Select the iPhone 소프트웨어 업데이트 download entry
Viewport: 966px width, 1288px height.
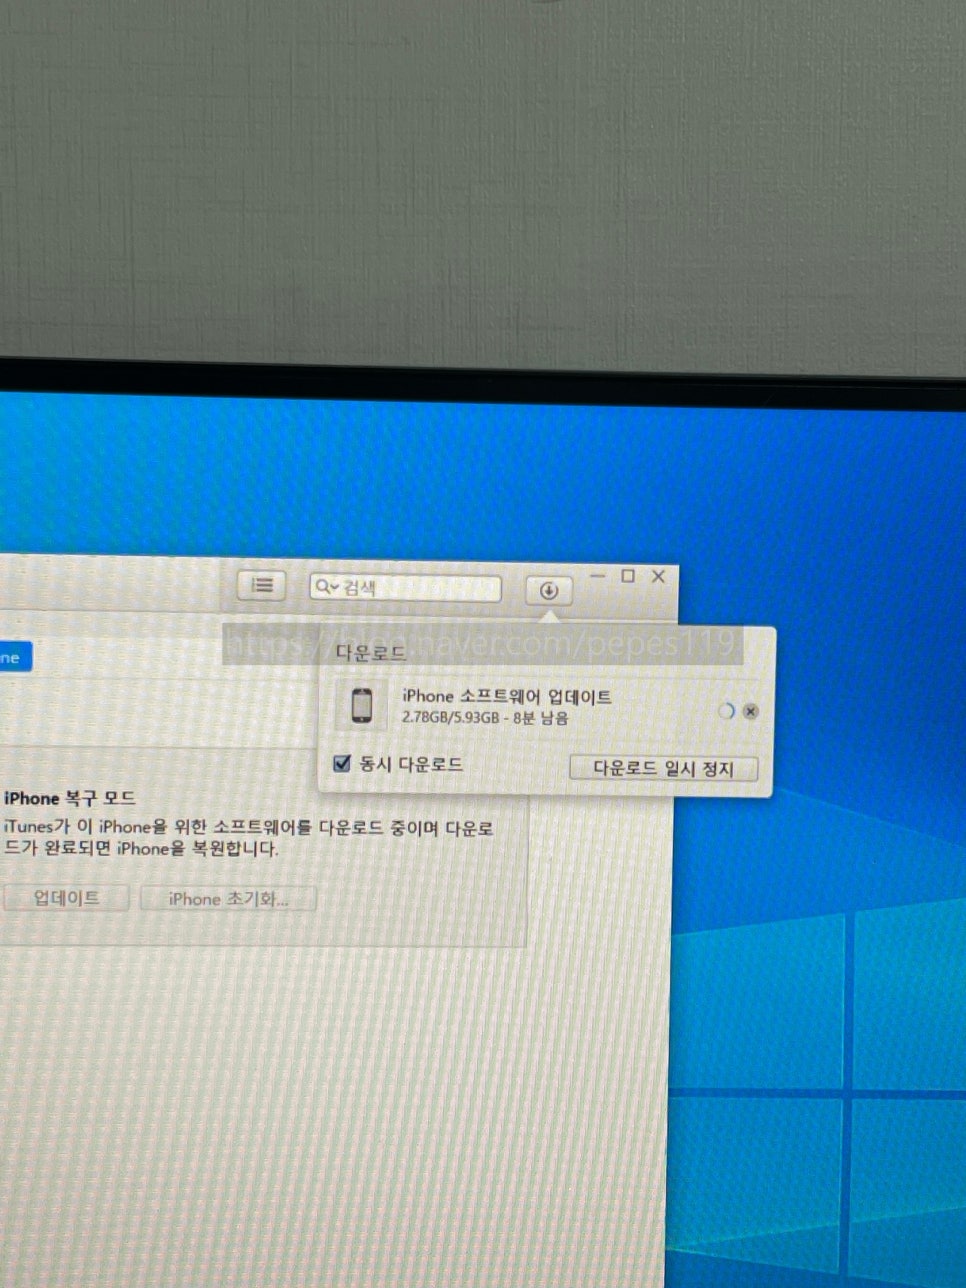(545, 705)
